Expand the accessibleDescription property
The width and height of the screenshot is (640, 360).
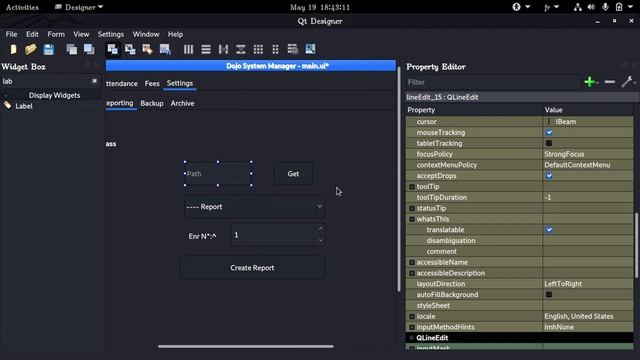tap(412, 273)
